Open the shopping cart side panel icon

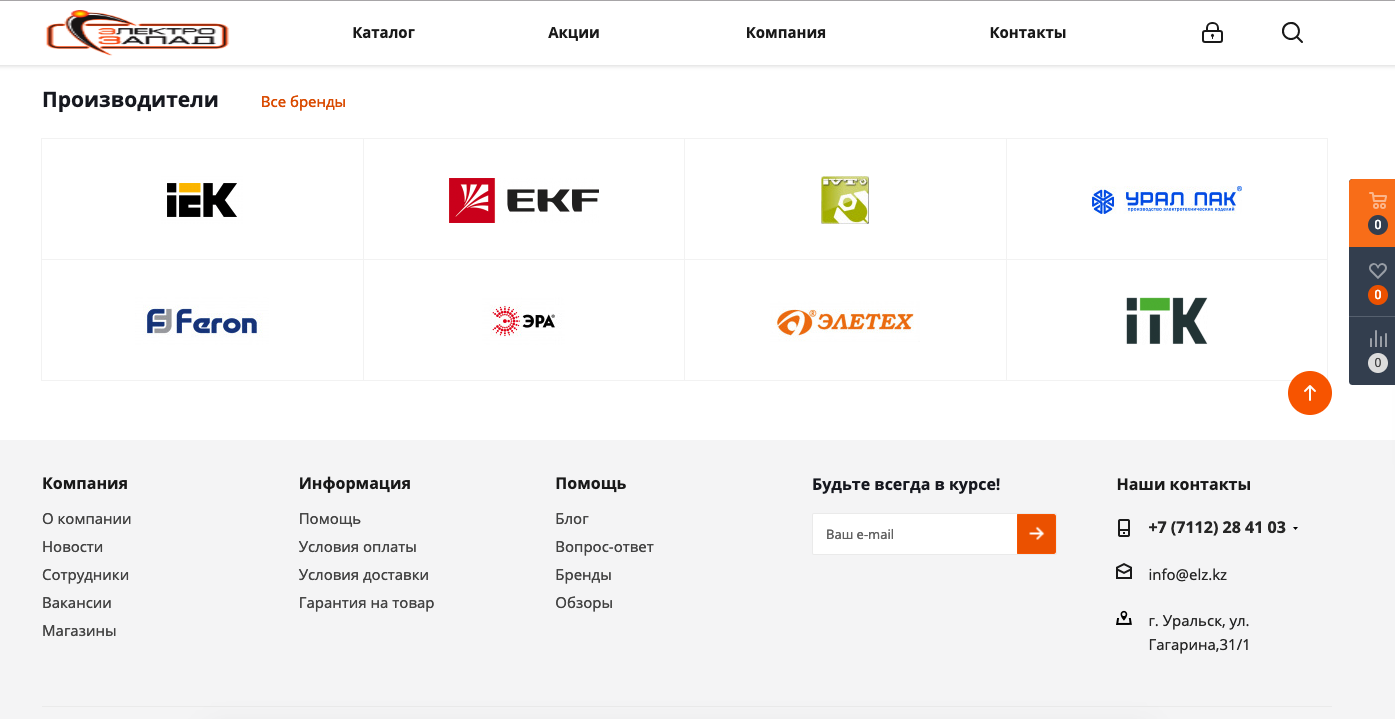1378,200
